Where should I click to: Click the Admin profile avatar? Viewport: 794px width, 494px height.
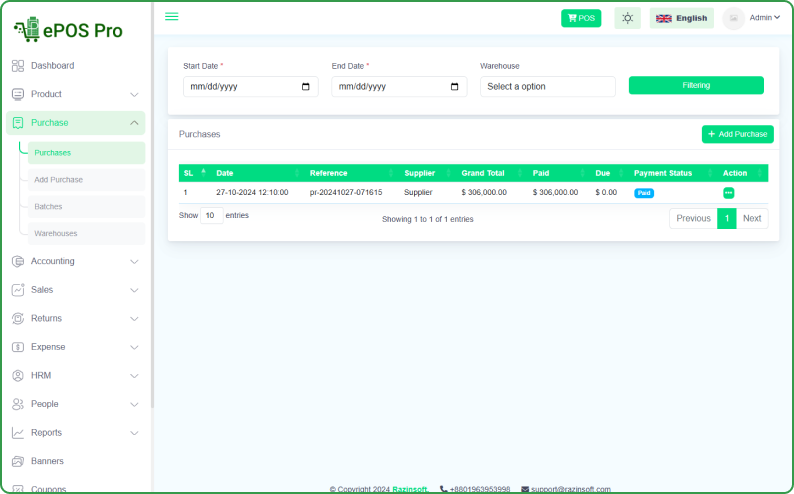[x=733, y=18]
